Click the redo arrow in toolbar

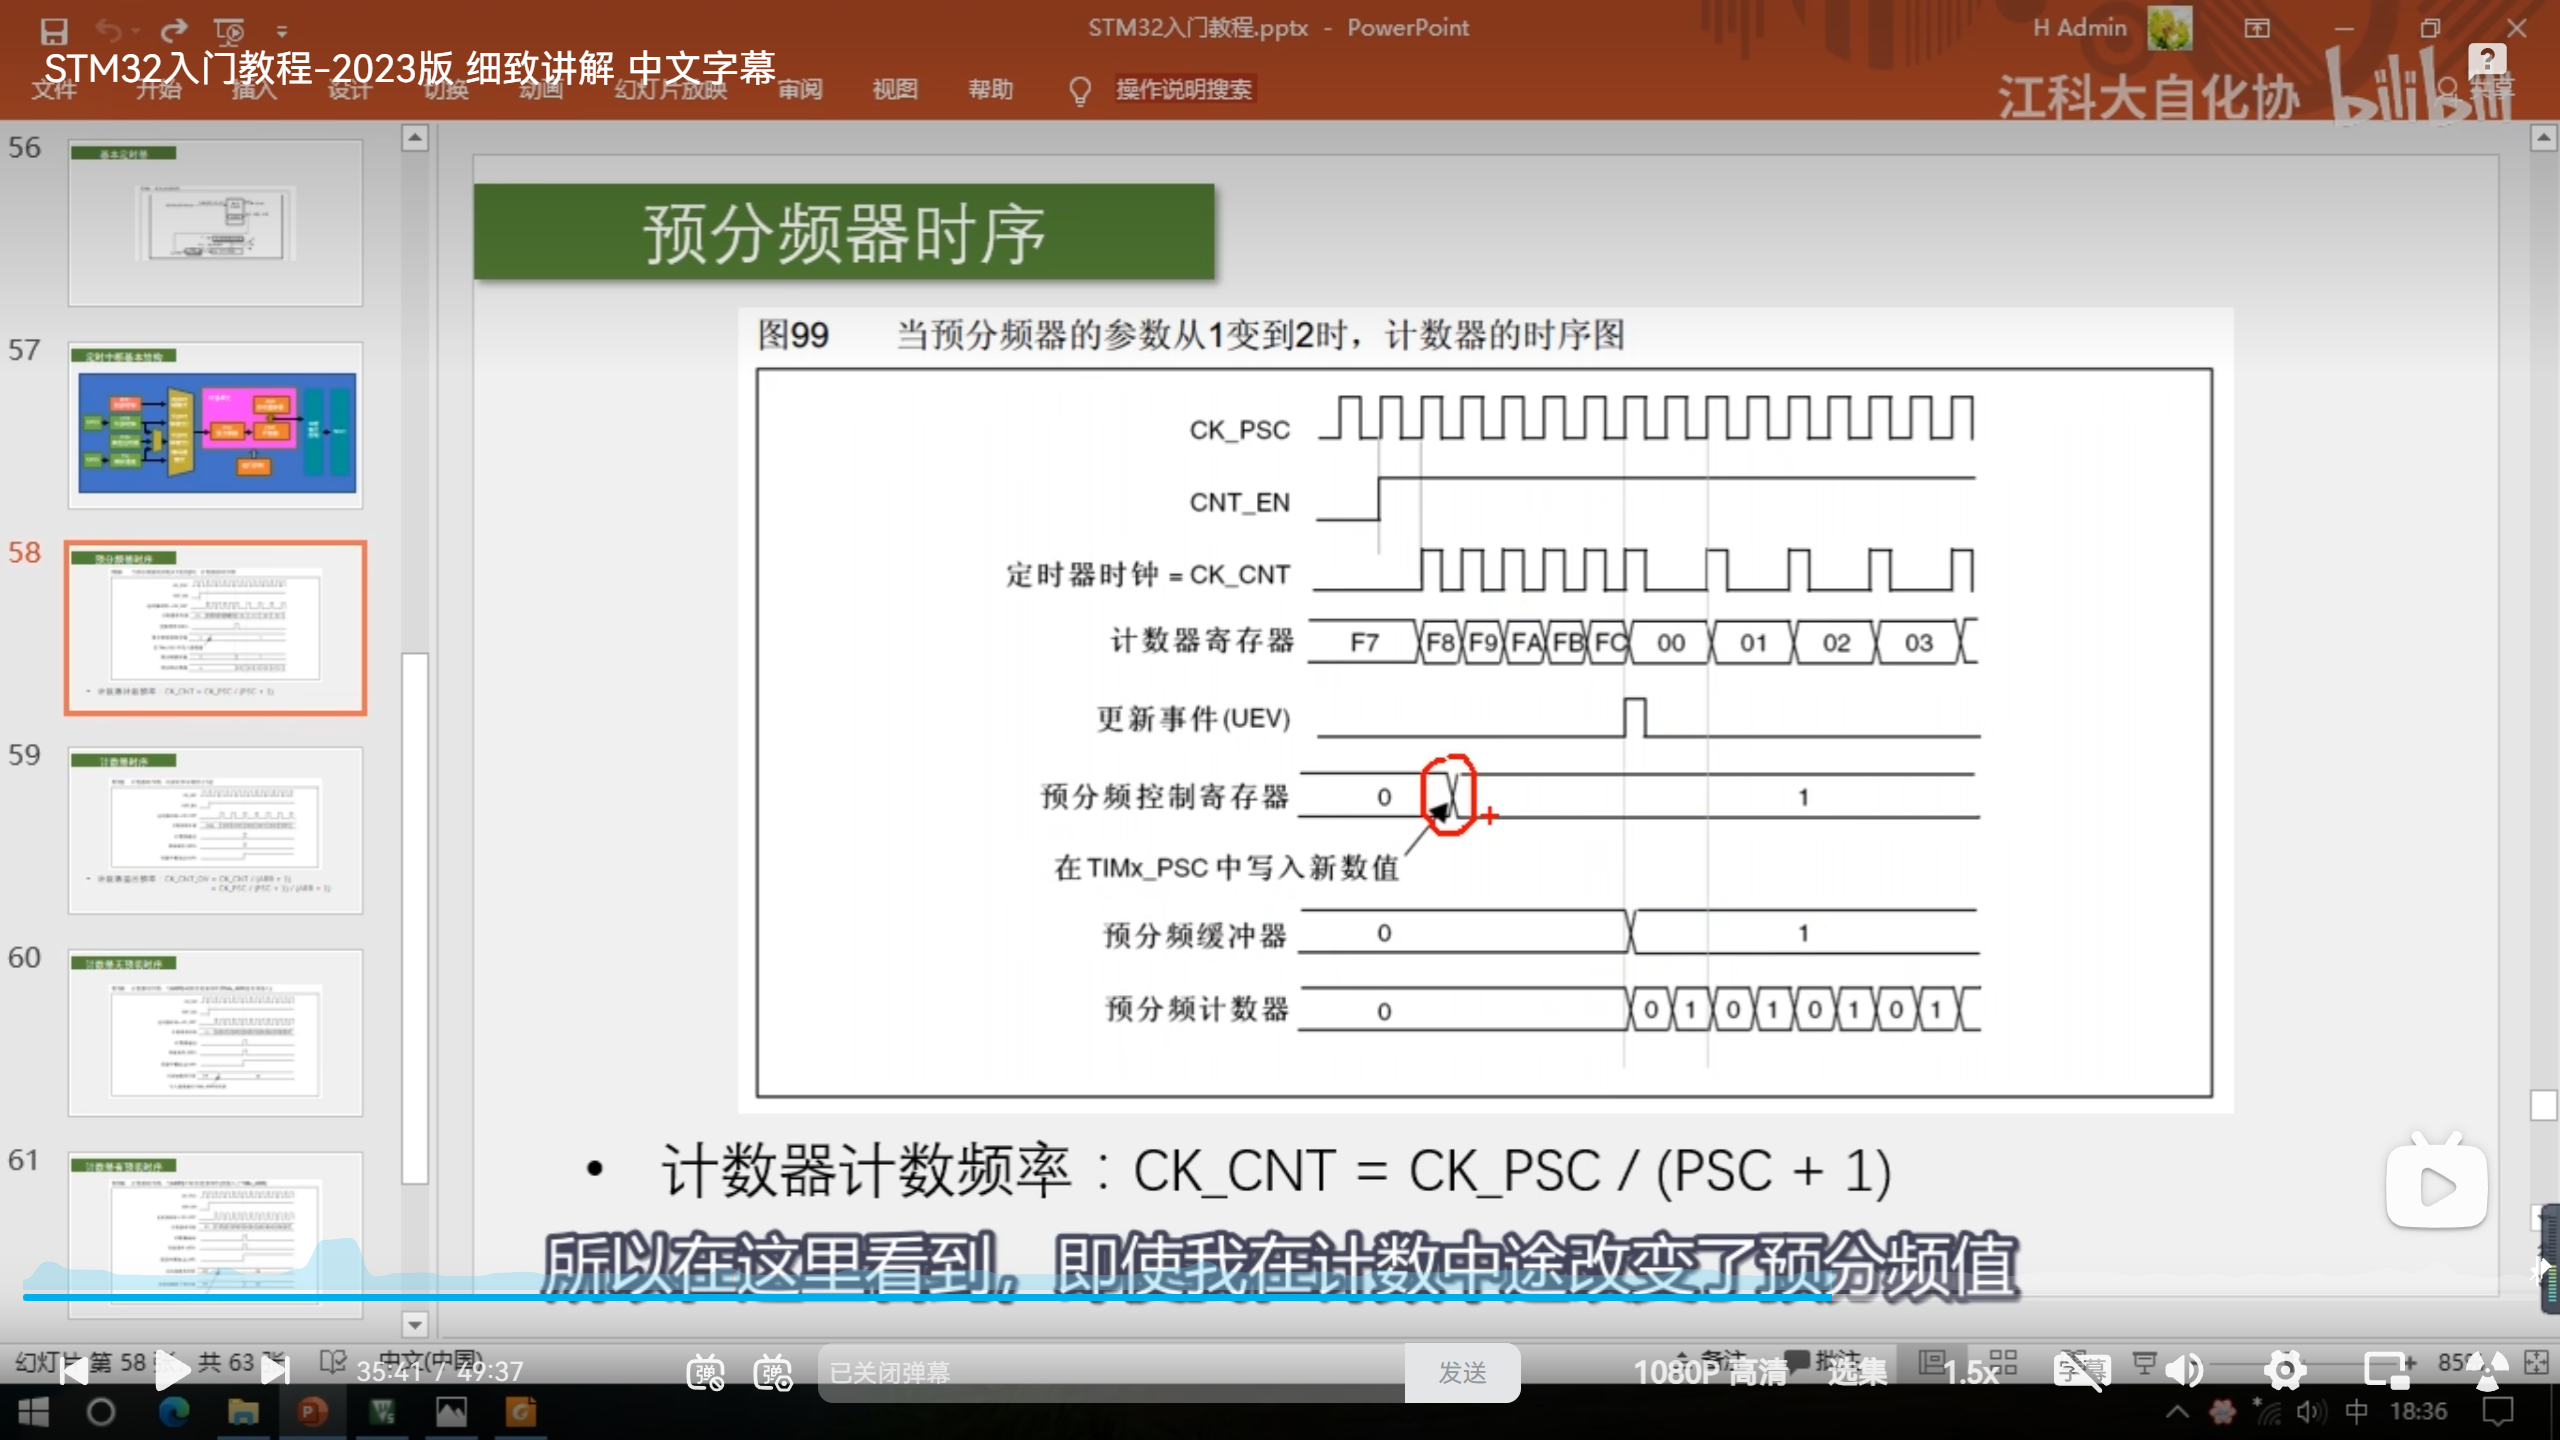click(x=174, y=30)
